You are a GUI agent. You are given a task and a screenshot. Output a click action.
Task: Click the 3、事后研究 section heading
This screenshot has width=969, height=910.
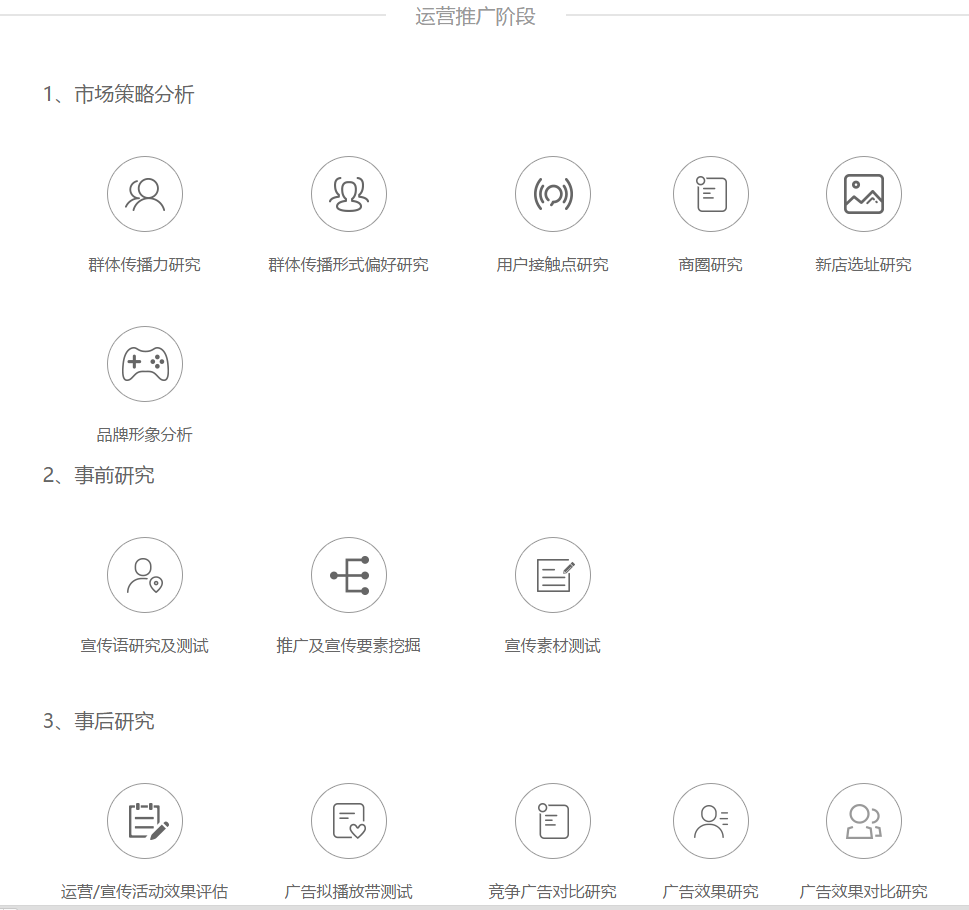point(99,722)
